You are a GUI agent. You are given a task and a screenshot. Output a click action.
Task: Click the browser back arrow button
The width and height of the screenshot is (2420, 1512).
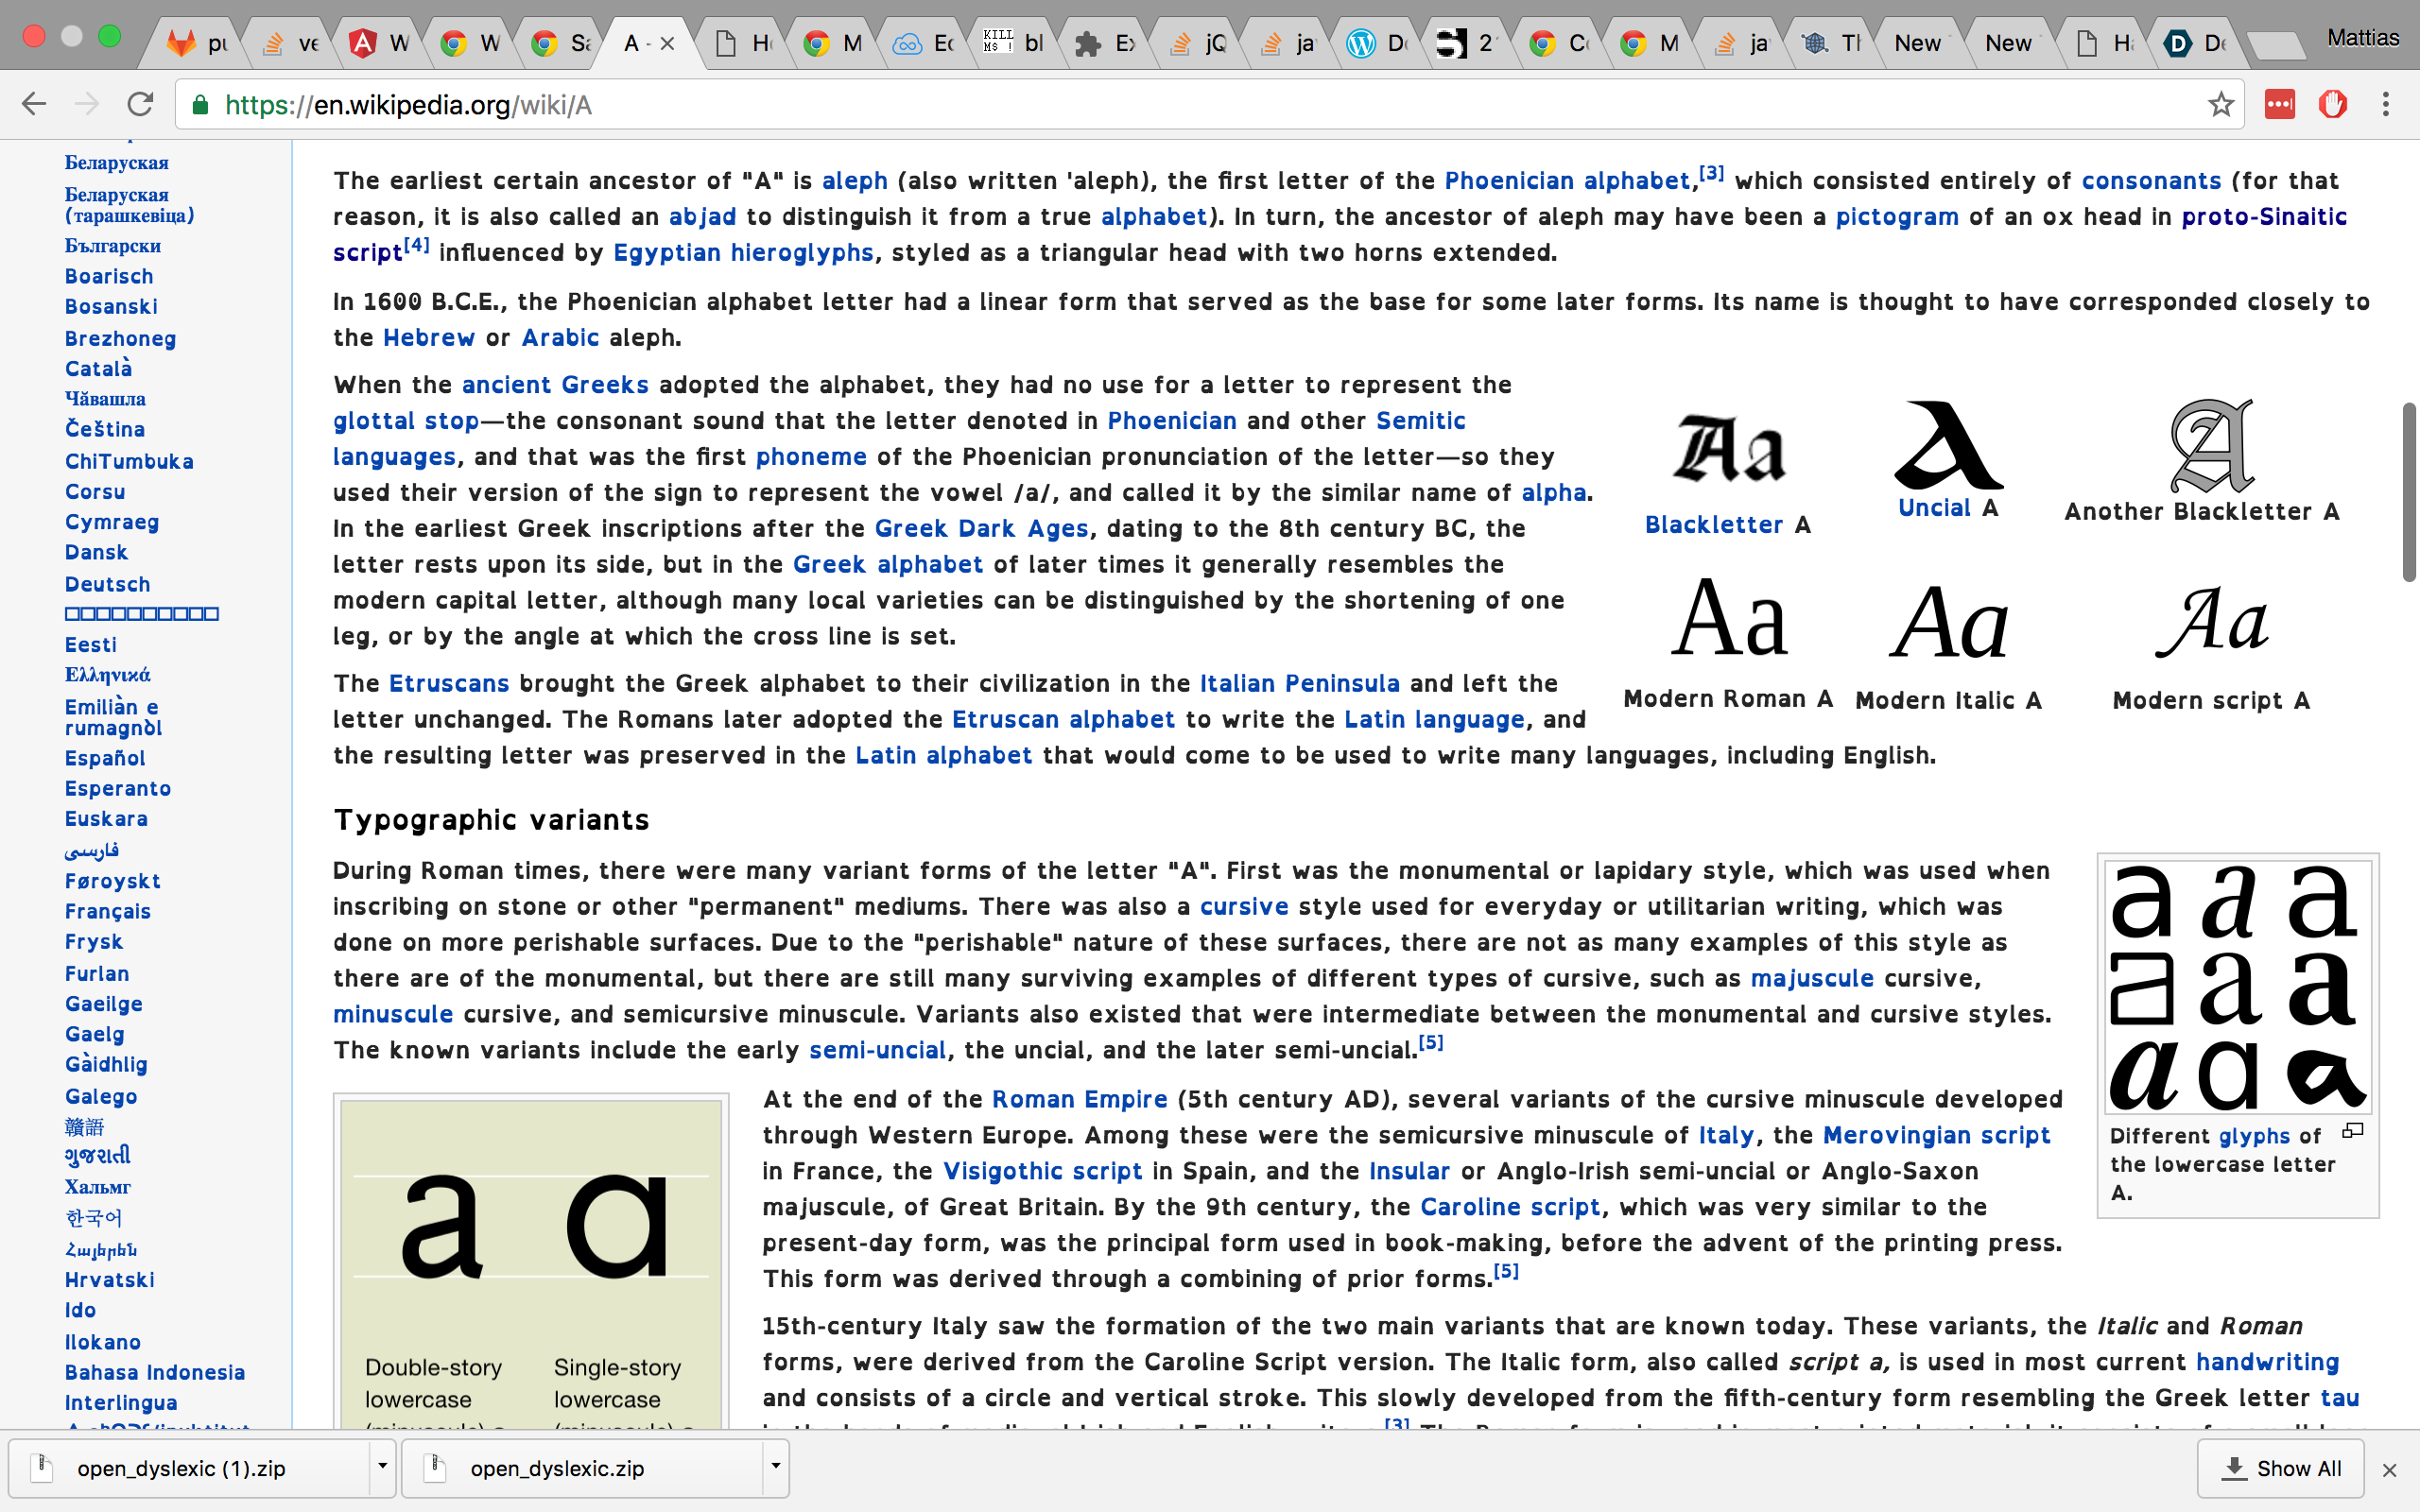pyautogui.click(x=35, y=104)
